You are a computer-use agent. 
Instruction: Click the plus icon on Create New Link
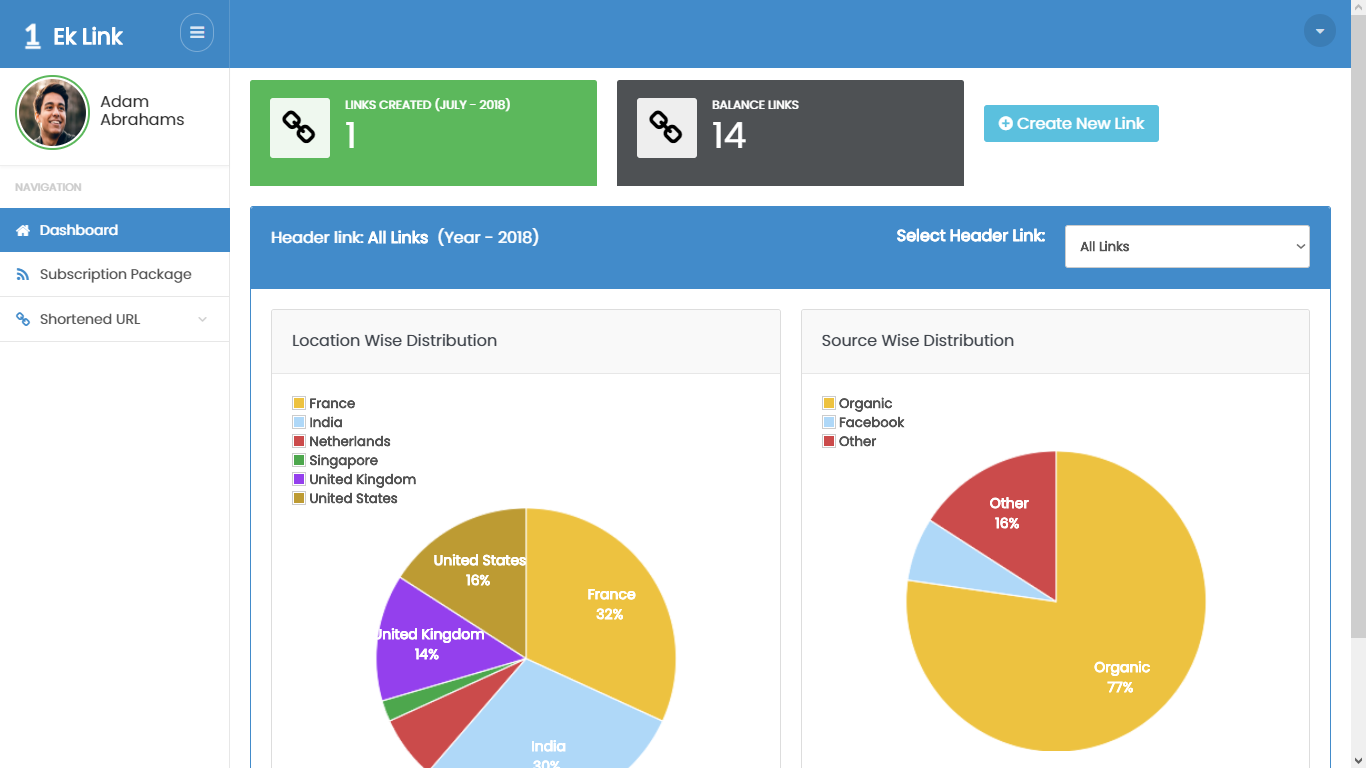coord(1006,123)
